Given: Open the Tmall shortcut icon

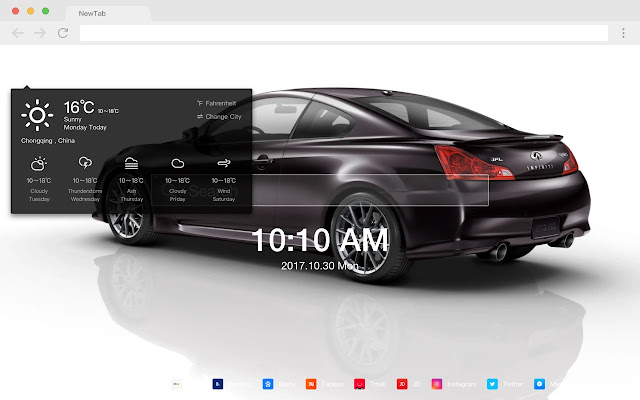Looking at the screenshot, I should click(x=359, y=384).
